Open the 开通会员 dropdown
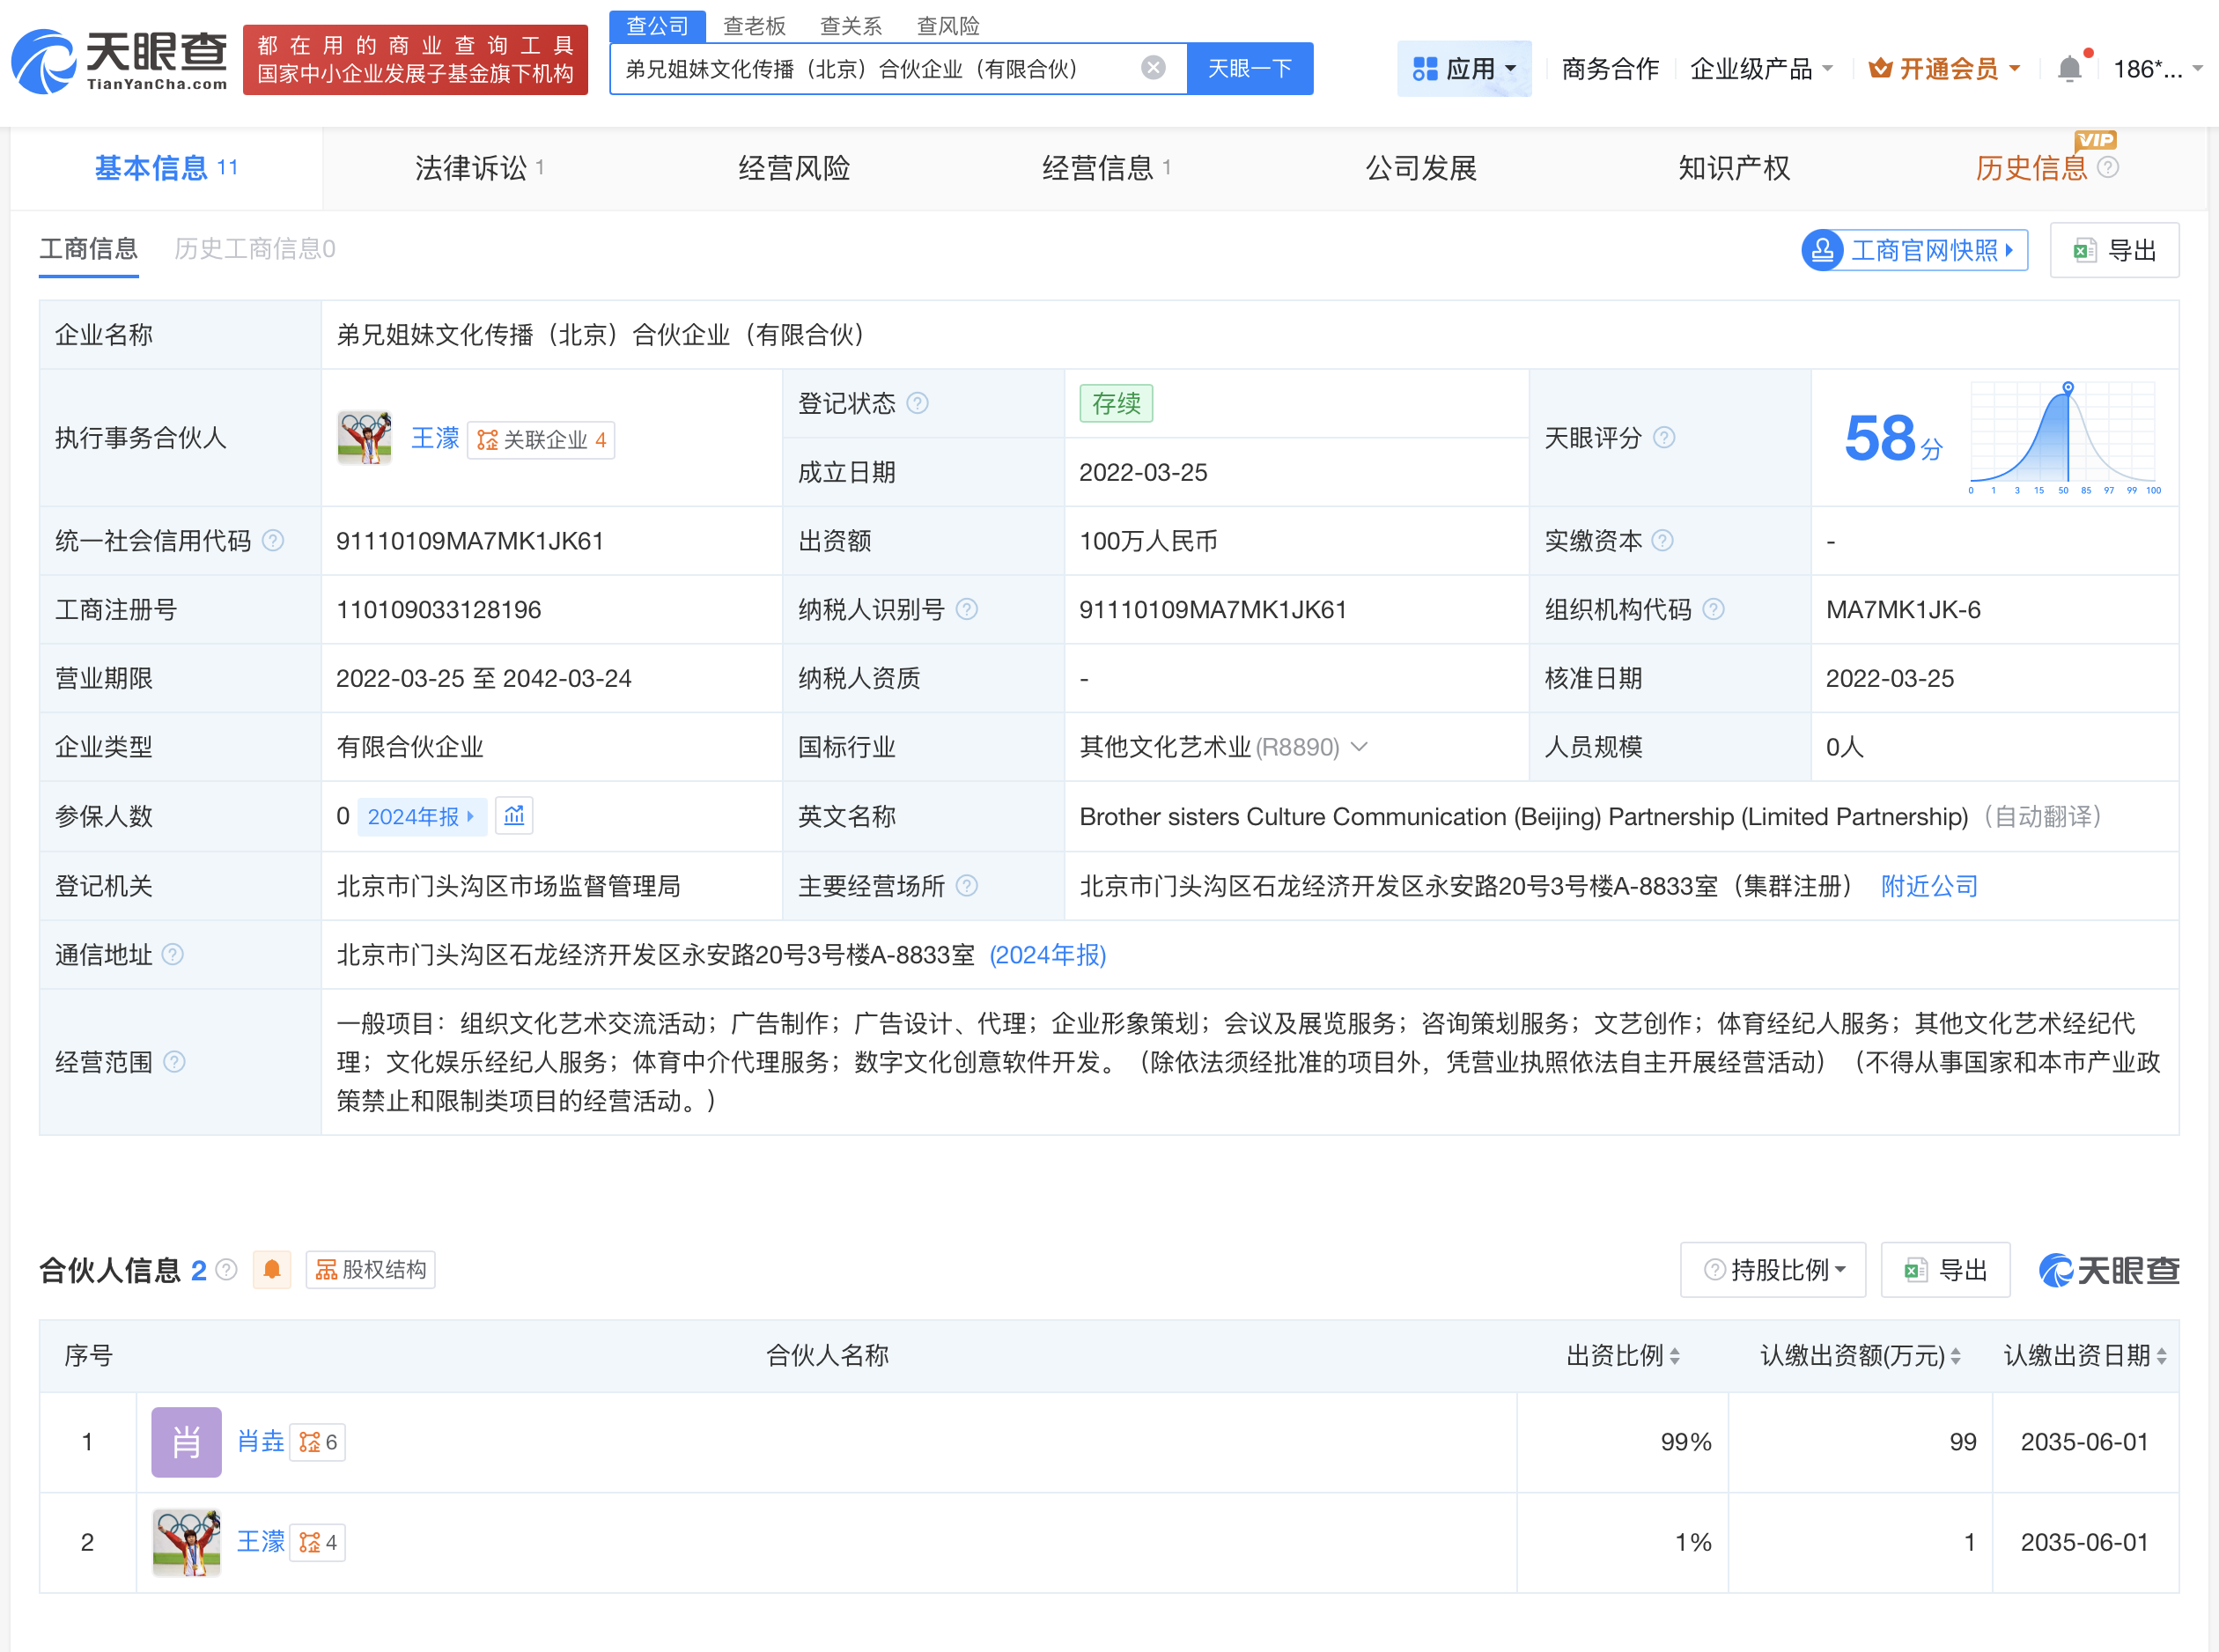The image size is (2219, 1652). tap(1944, 68)
